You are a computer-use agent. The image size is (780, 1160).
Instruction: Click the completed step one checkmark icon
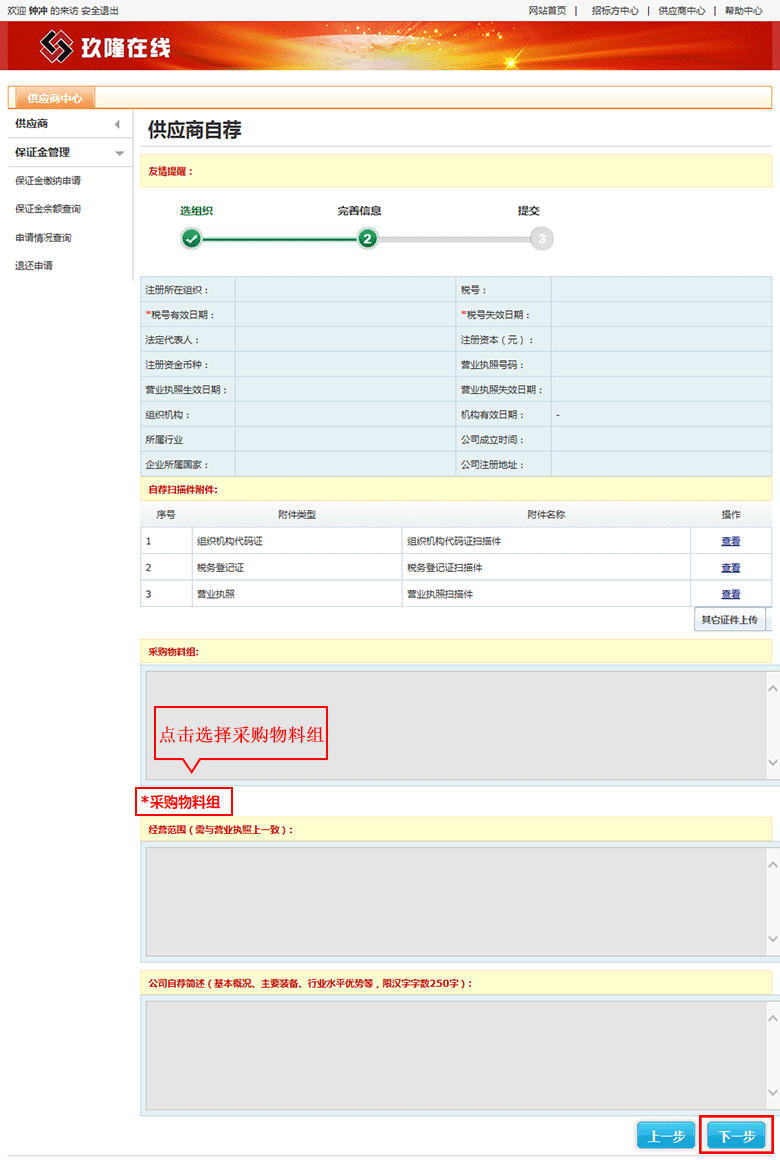tap(191, 239)
